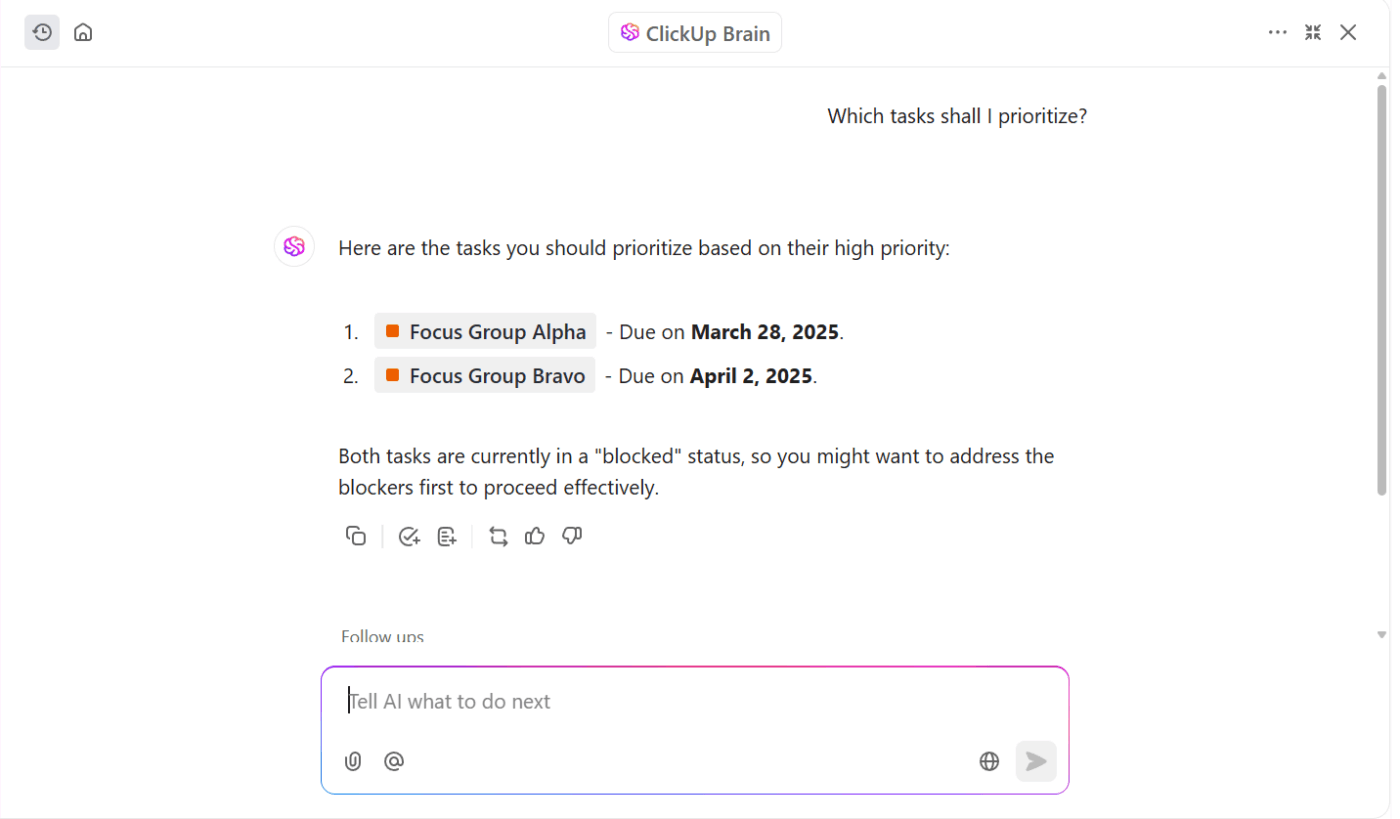Attach a file with the paperclip icon
The height and width of the screenshot is (819, 1400).
[x=352, y=761]
